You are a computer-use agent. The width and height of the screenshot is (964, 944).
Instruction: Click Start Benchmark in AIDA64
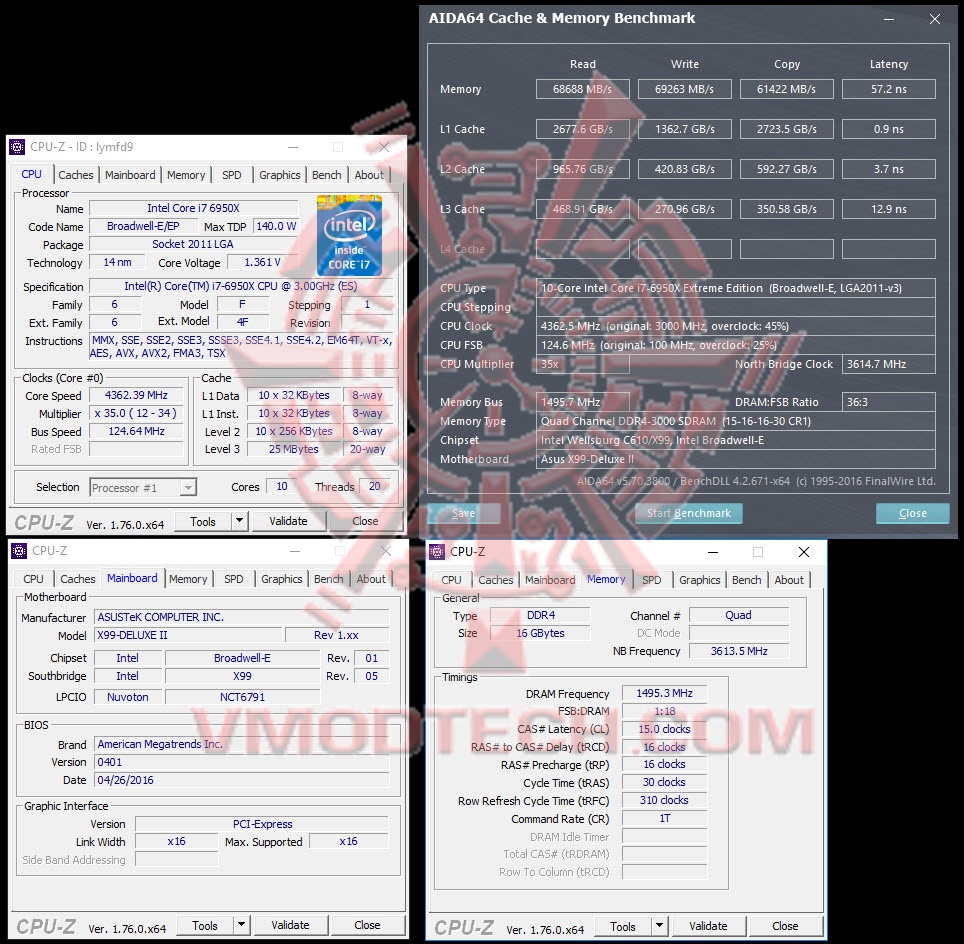tap(689, 514)
